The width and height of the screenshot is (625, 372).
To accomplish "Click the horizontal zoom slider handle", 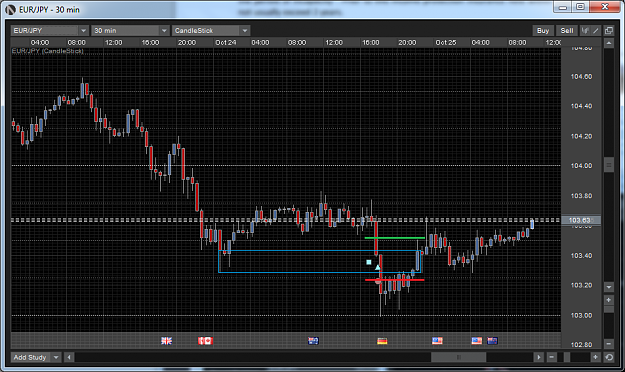I will 567,357.
